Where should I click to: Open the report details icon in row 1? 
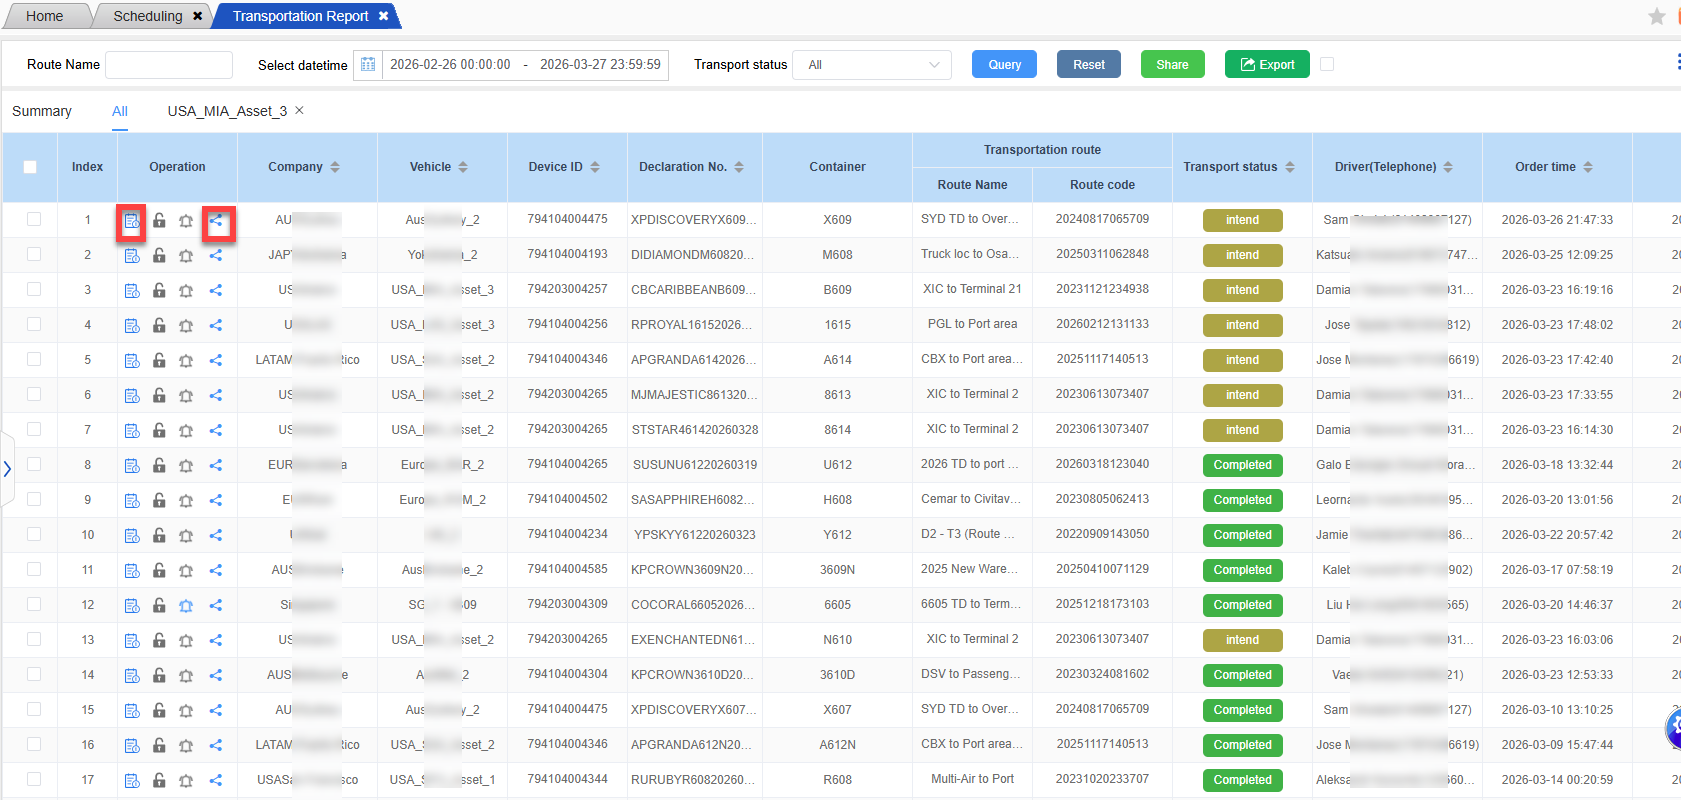coord(132,221)
